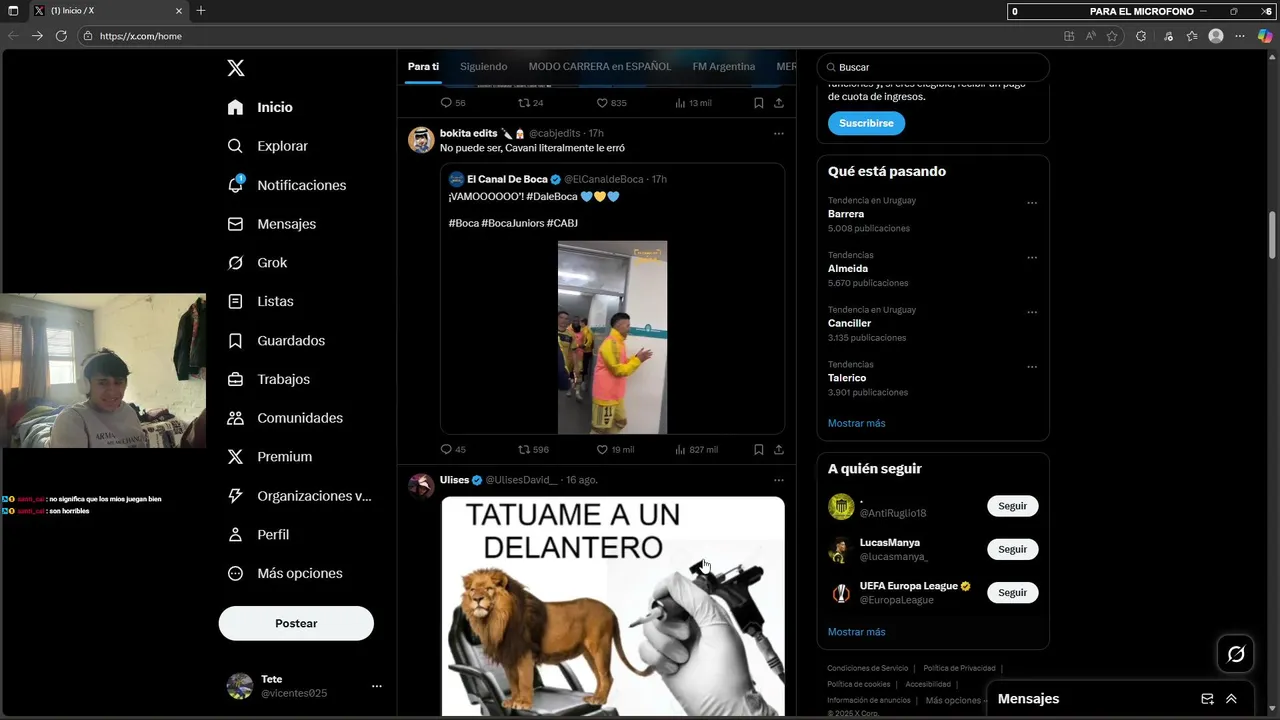1280x720 pixels.
Task: Follow LucasManya account
Action: (x=1012, y=549)
